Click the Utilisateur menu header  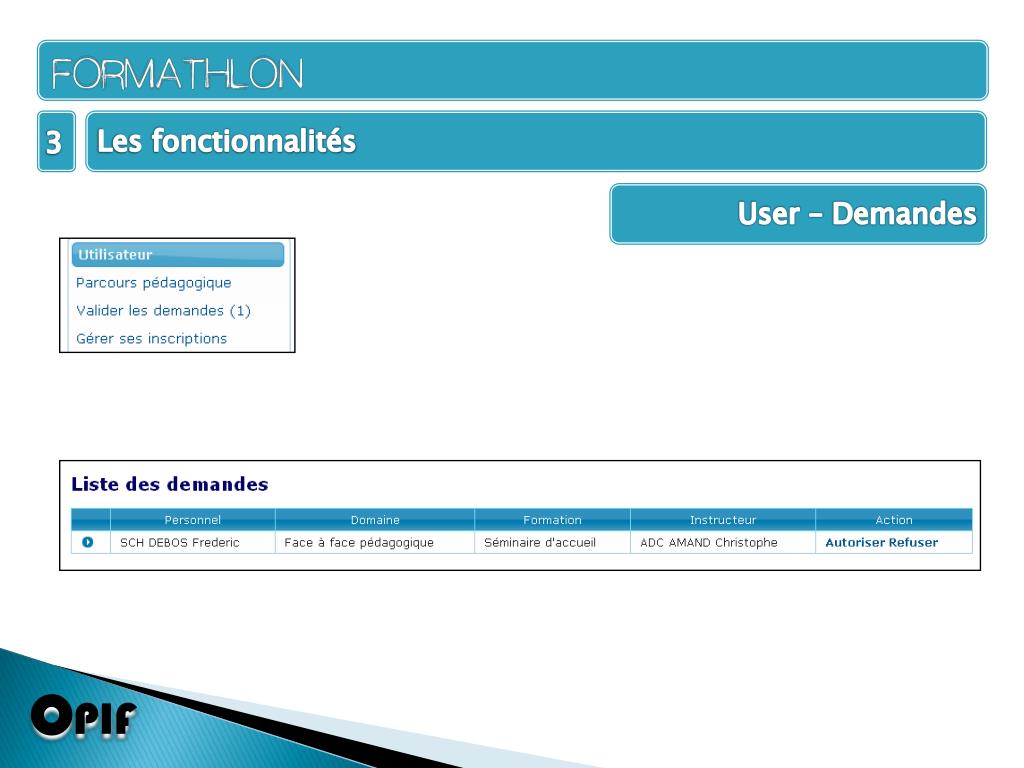tap(178, 255)
